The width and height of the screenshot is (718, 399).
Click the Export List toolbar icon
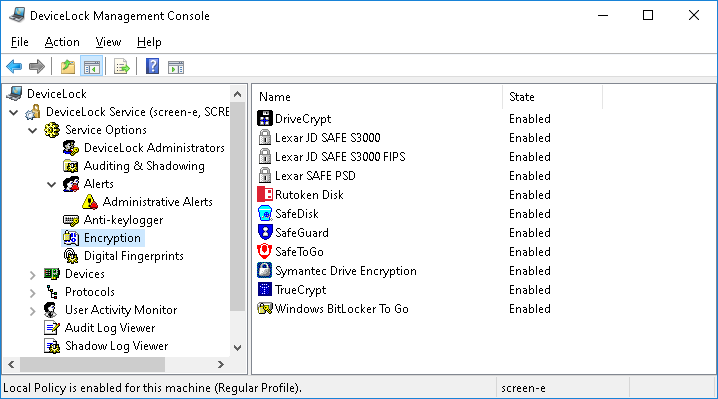click(121, 67)
